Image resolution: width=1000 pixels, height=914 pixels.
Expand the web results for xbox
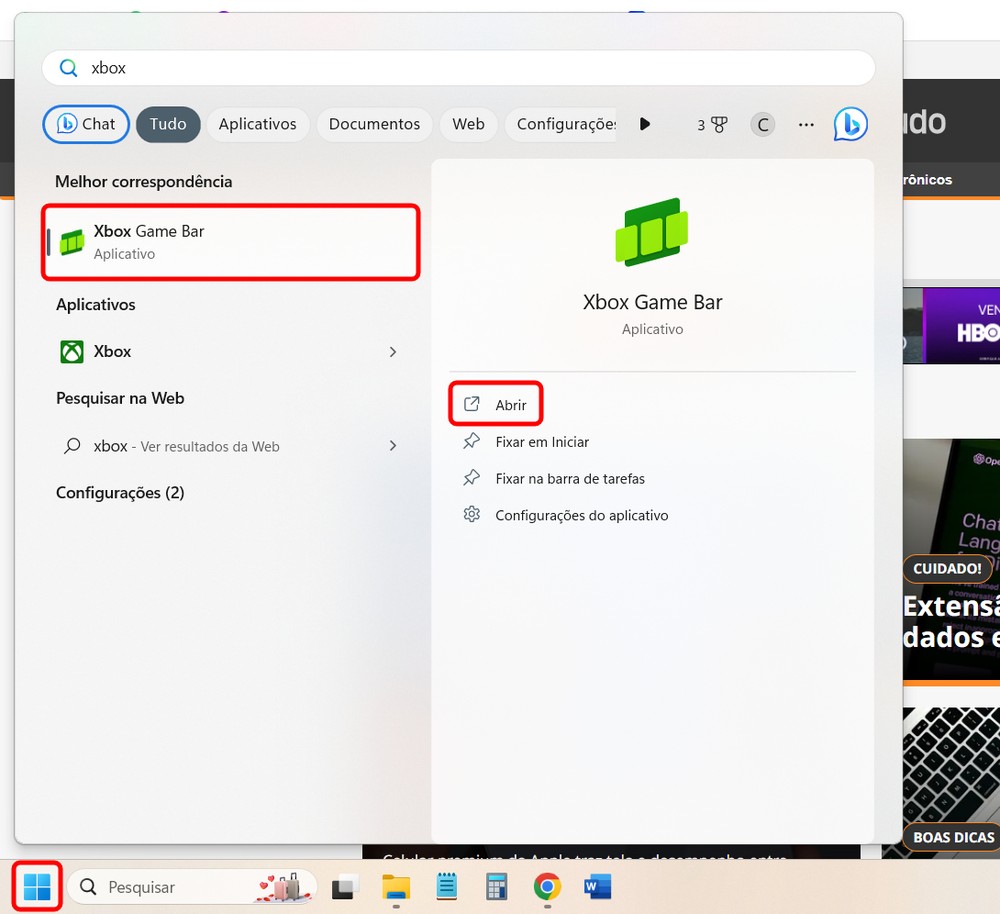[393, 445]
